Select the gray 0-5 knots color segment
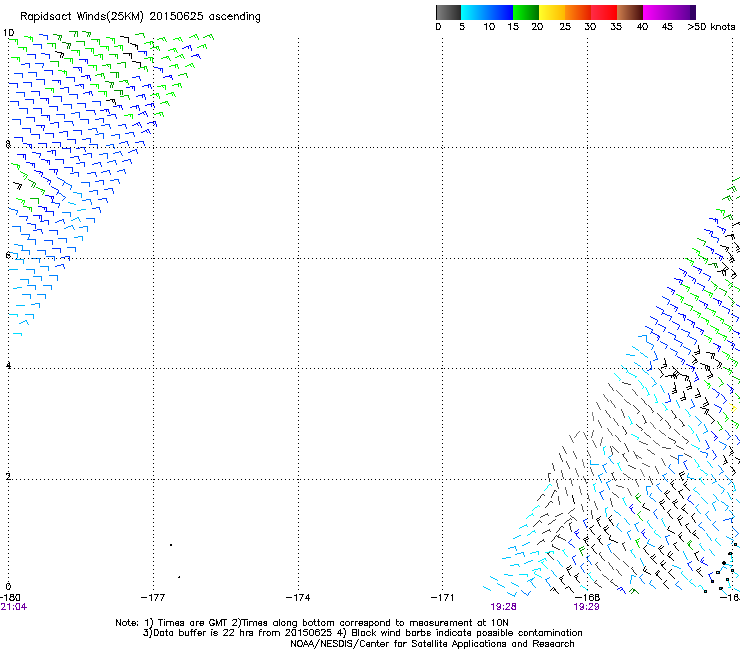The image size is (740, 650). coord(448,12)
